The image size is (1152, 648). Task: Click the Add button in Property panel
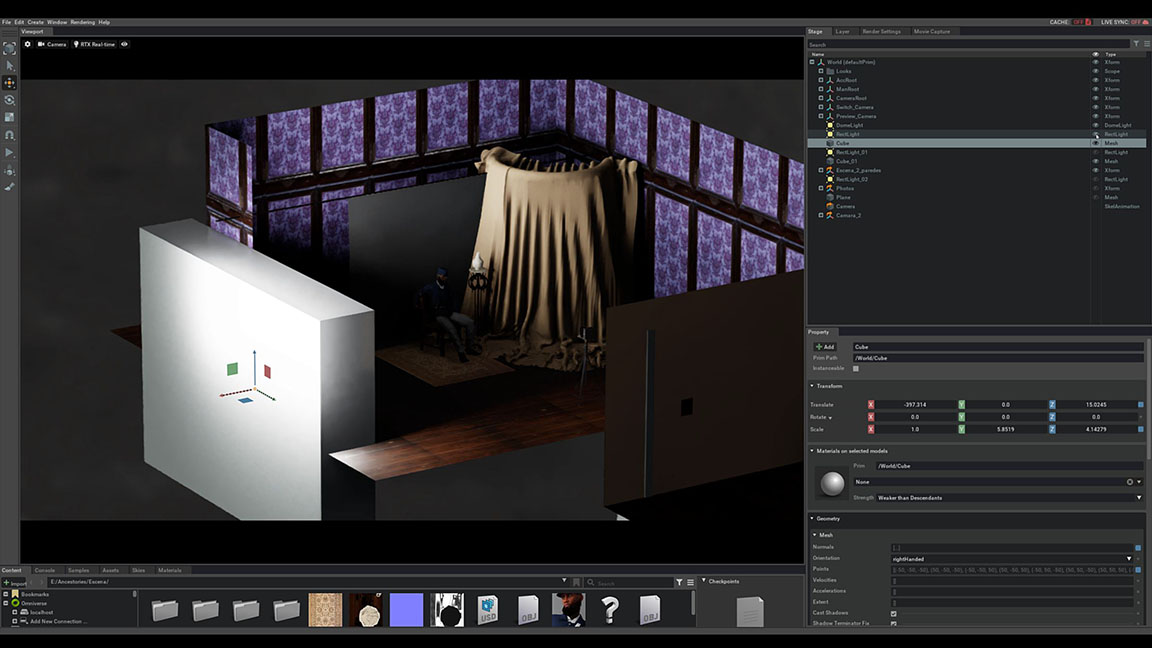tap(825, 347)
